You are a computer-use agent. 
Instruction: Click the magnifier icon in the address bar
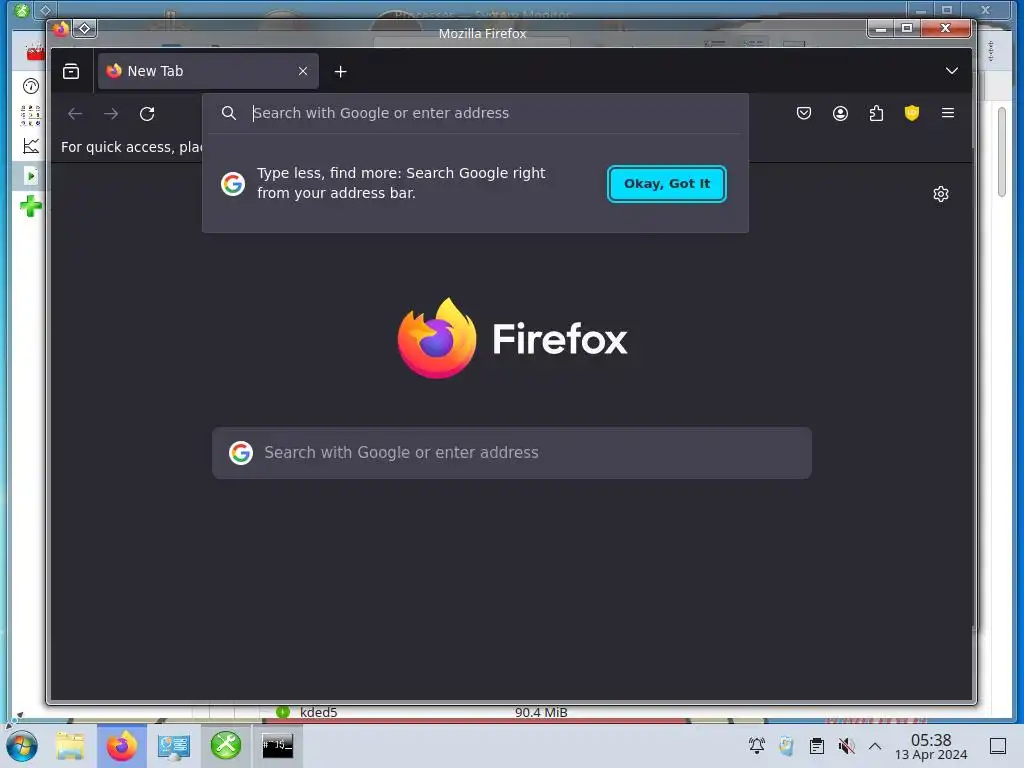tap(229, 113)
